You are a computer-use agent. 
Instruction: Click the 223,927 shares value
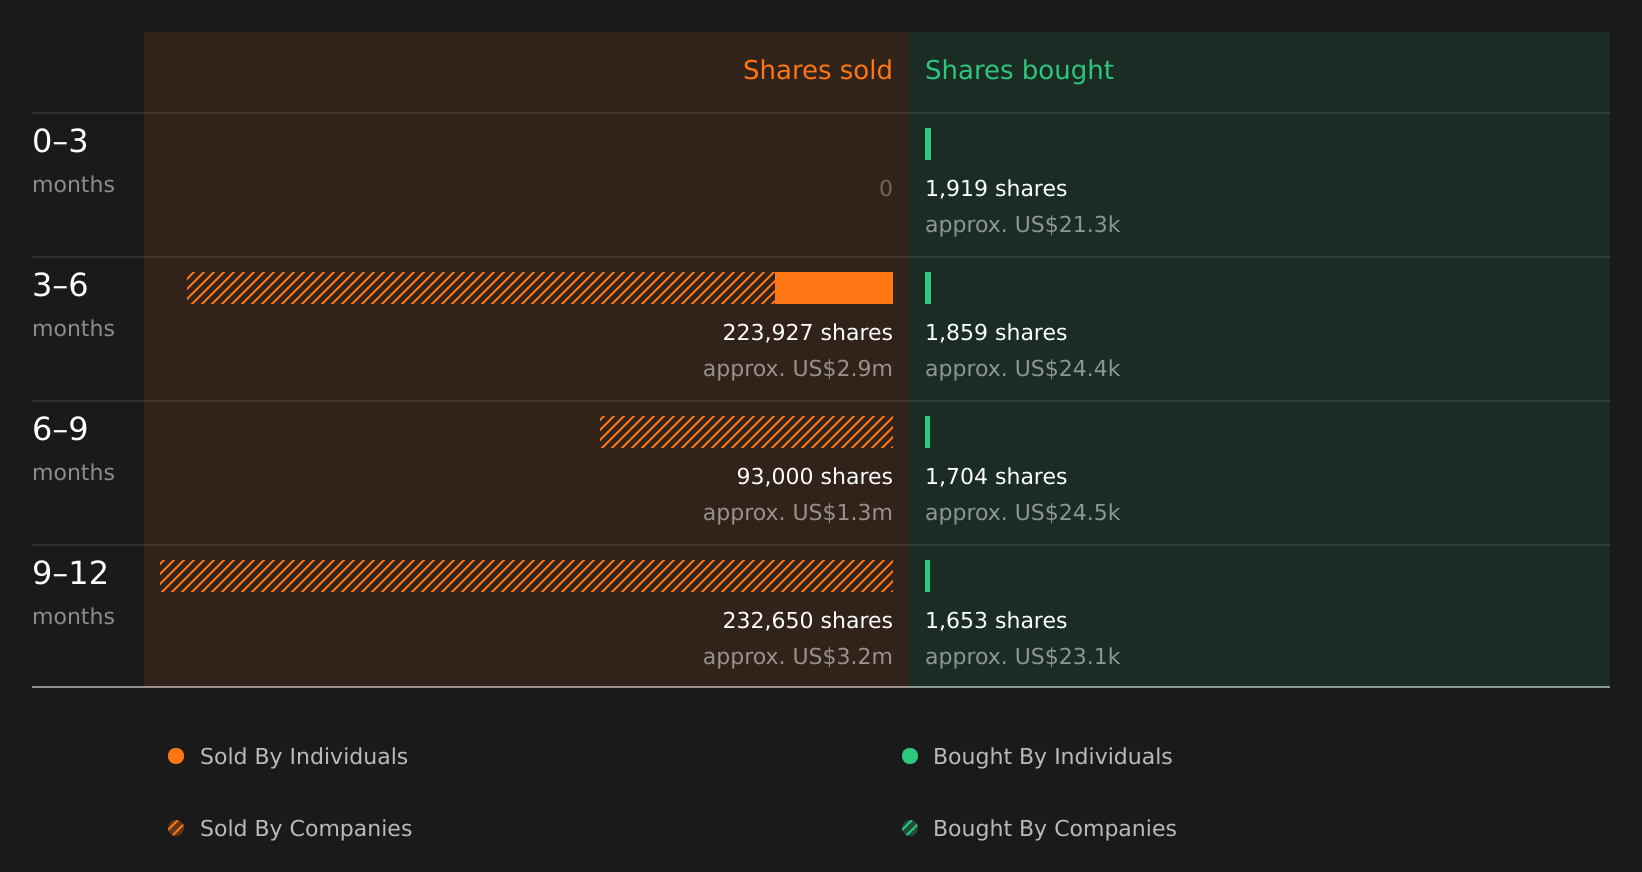tap(807, 332)
